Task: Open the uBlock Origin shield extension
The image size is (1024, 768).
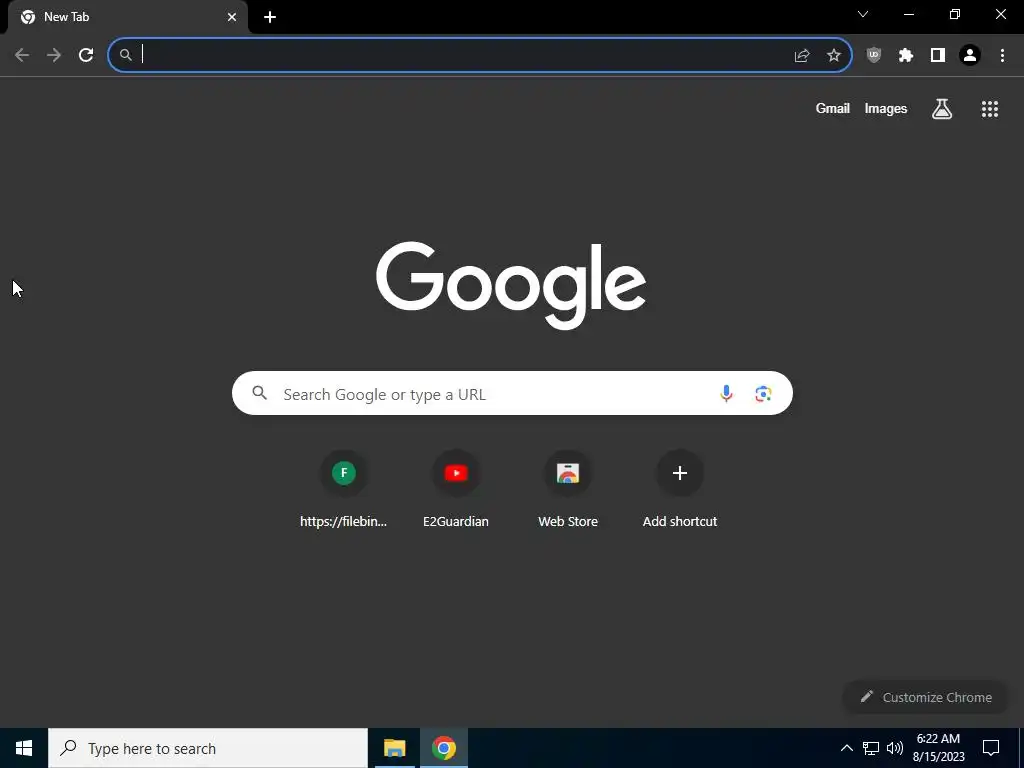Action: [874, 56]
